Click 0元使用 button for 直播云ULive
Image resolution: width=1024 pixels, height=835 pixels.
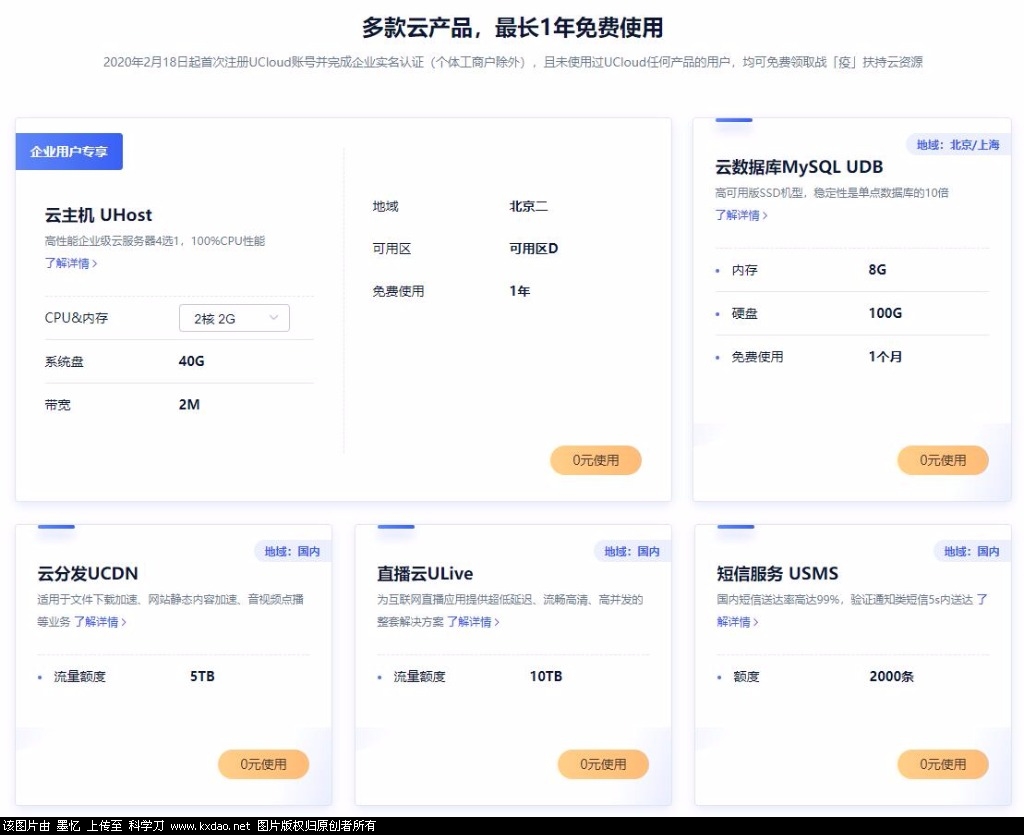[x=603, y=764]
